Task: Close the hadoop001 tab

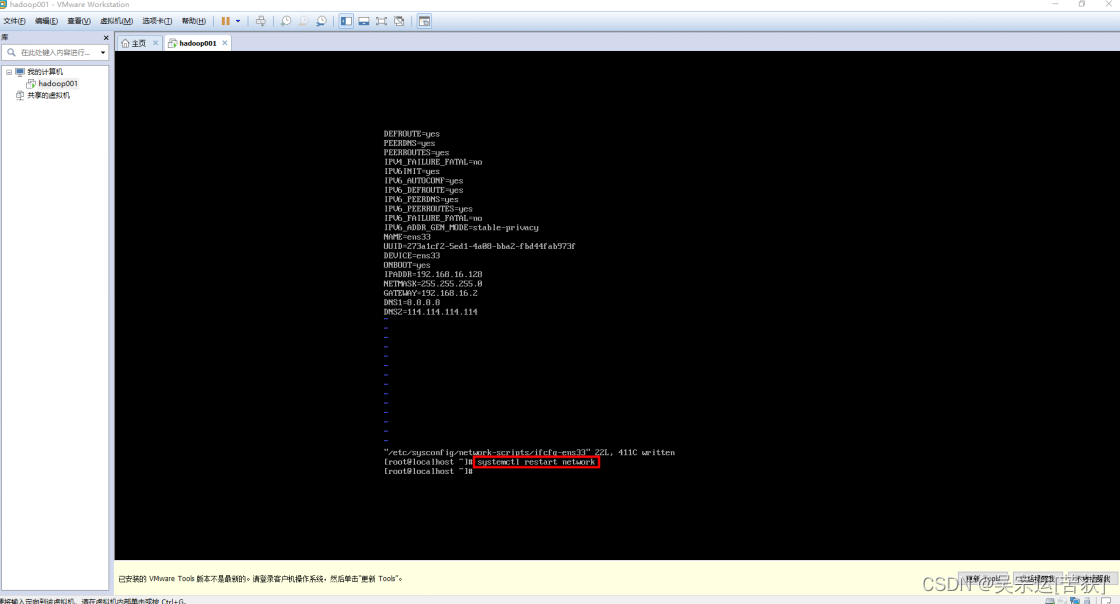Action: (x=224, y=43)
